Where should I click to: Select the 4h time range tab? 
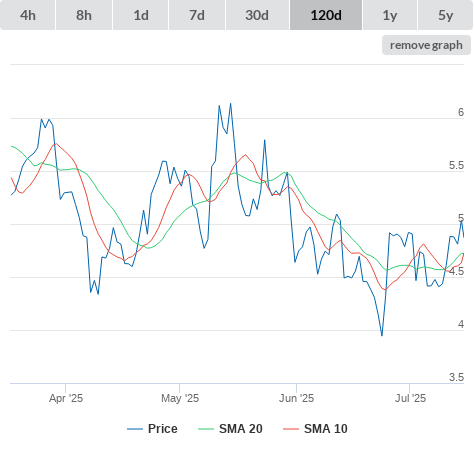(x=28, y=15)
